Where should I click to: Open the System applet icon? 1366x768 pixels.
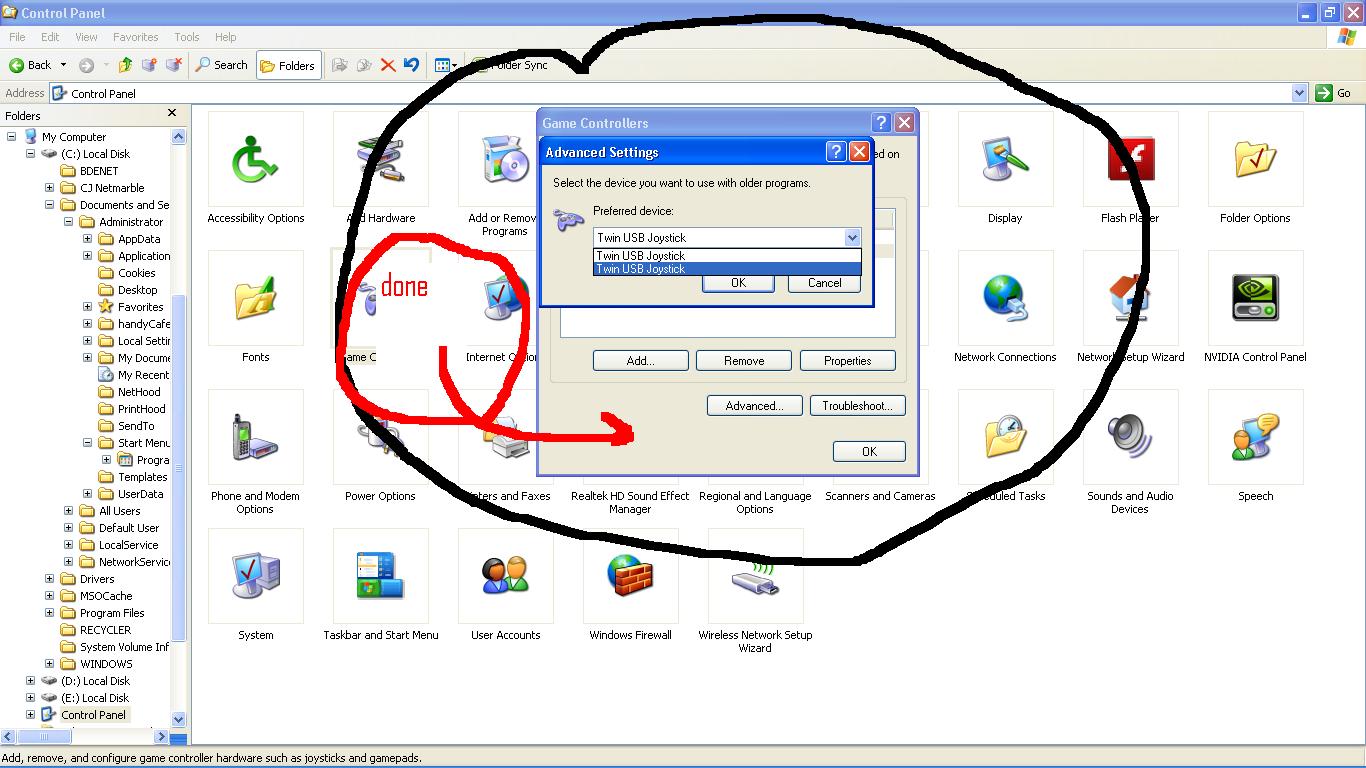255,579
